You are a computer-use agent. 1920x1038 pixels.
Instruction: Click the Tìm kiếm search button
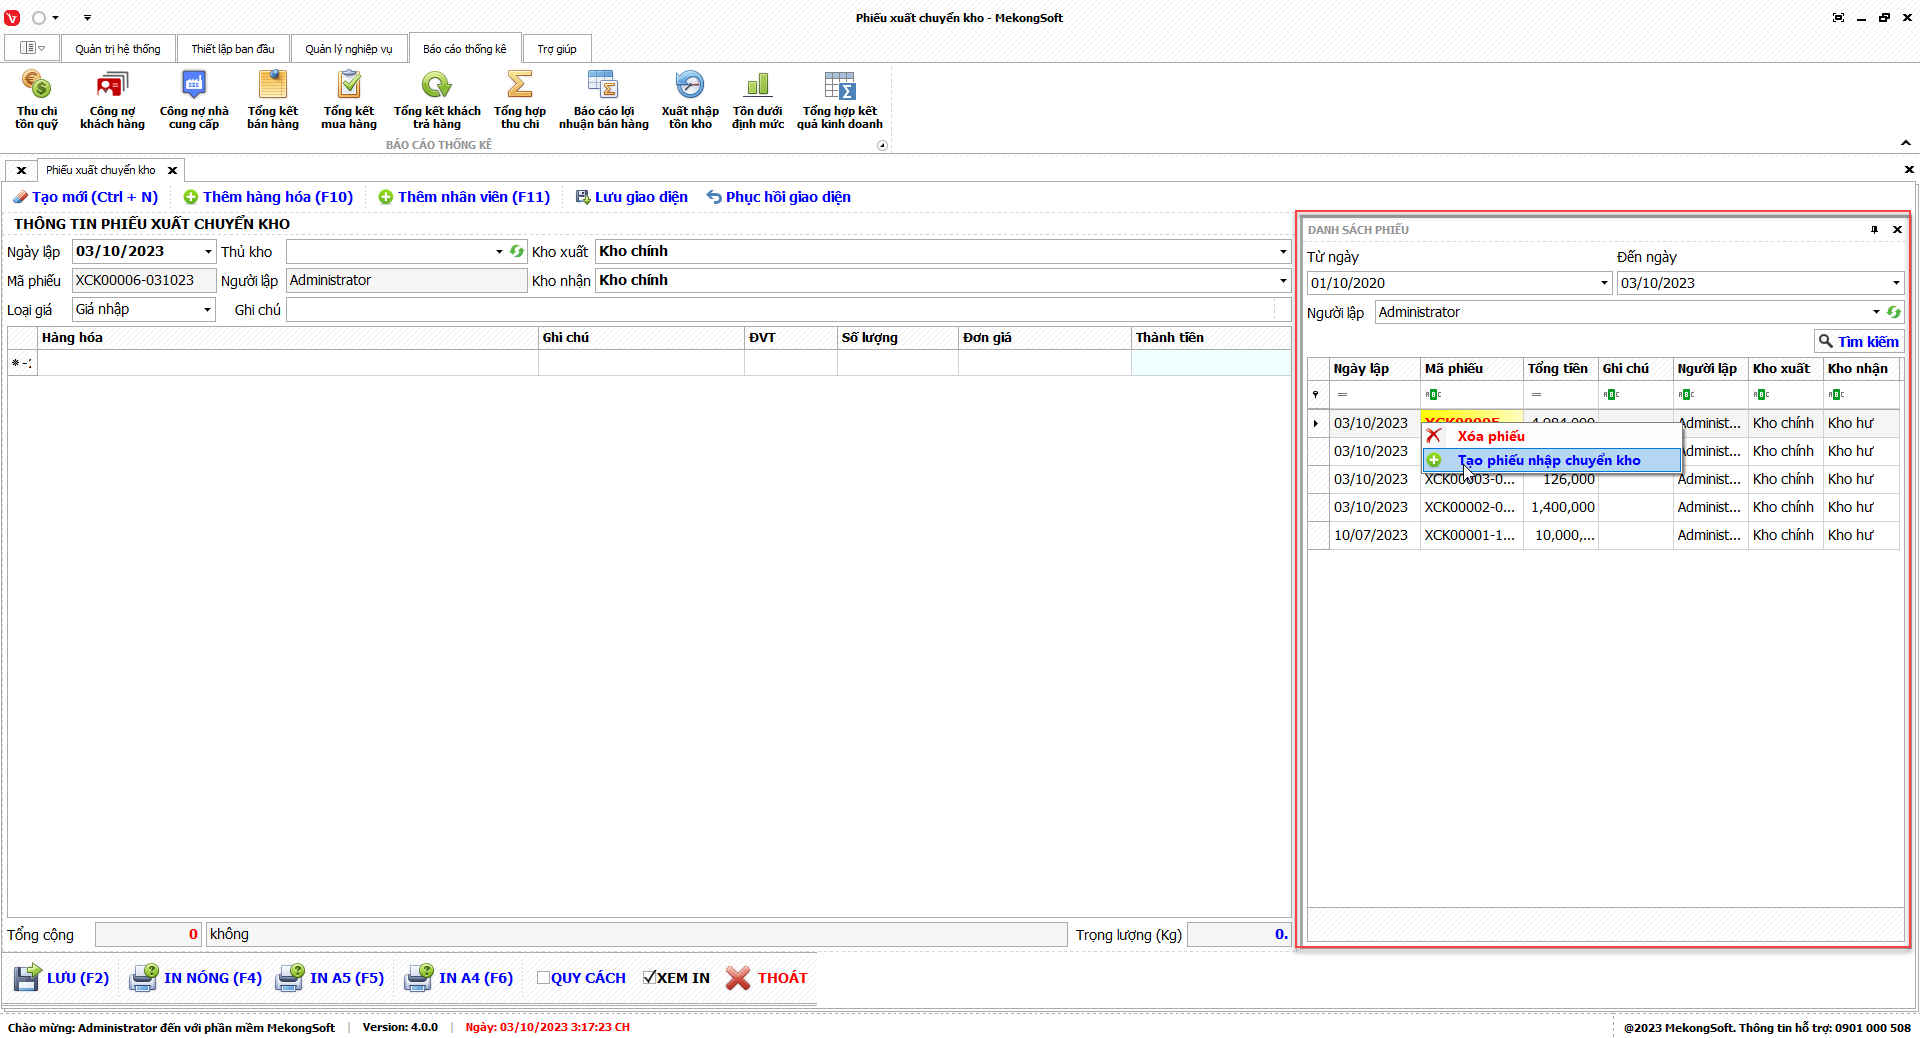pos(1858,342)
